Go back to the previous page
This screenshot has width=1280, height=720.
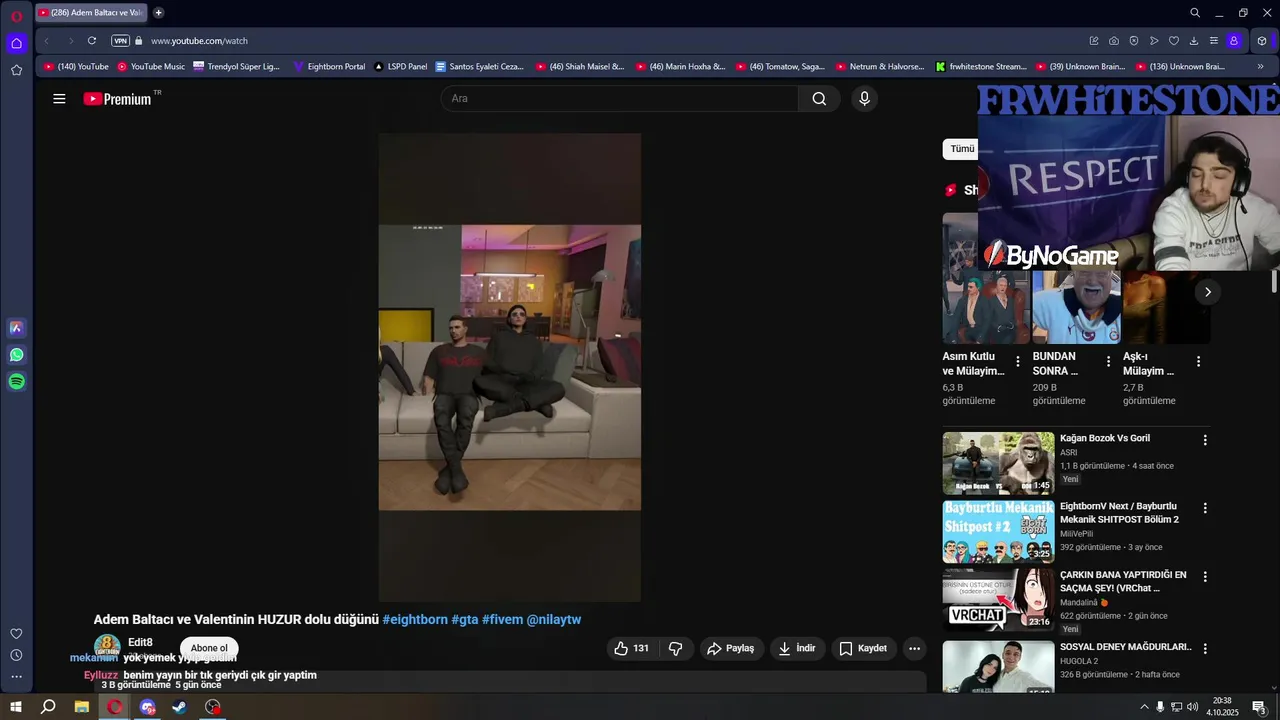[47, 41]
